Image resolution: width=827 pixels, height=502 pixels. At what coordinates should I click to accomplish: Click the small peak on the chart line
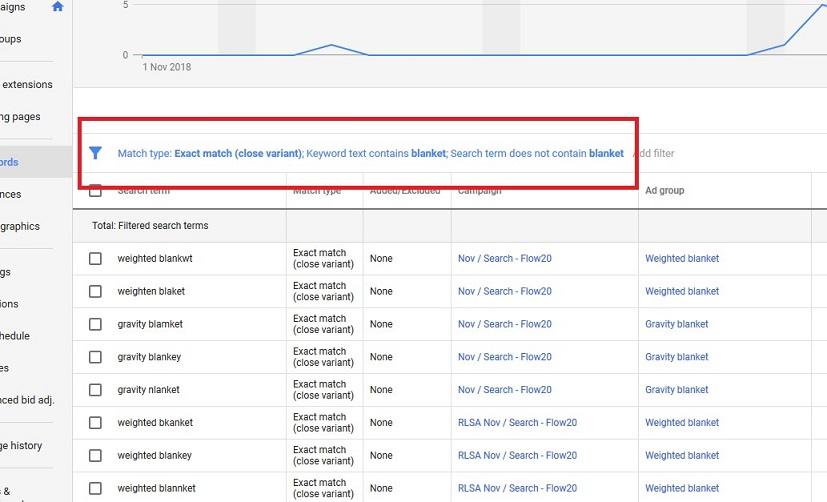pyautogui.click(x=331, y=45)
